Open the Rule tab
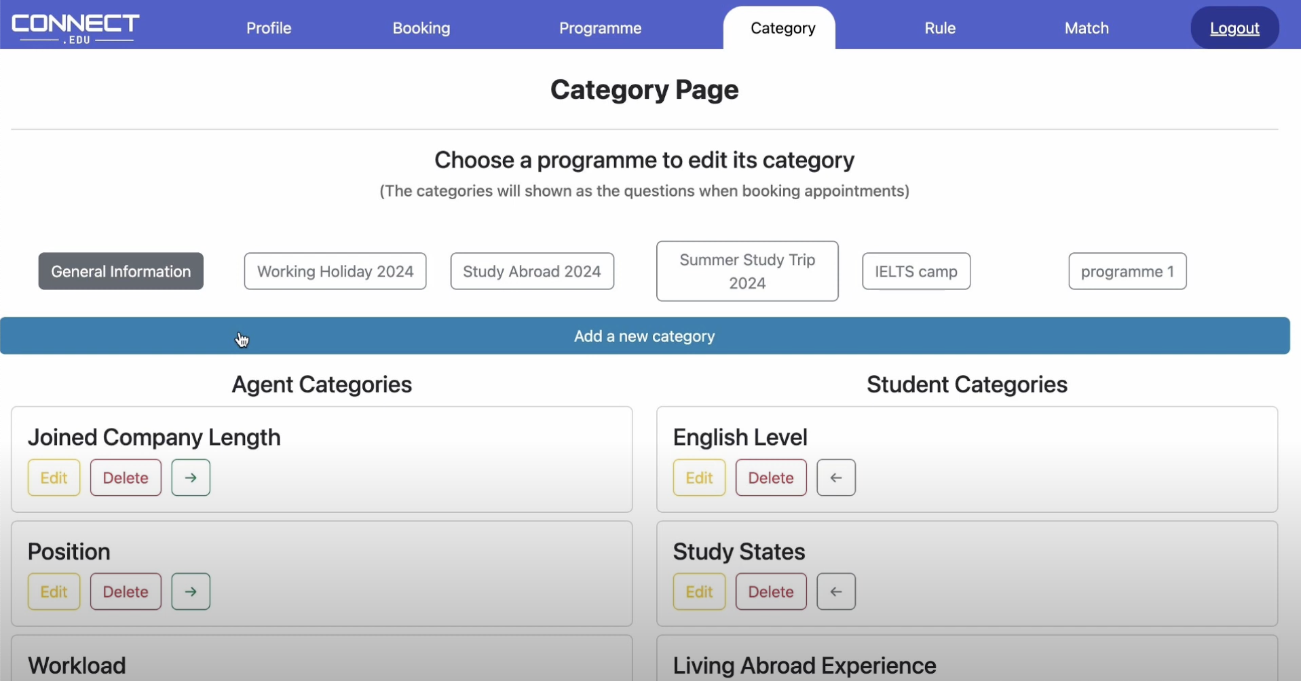1301x681 pixels. point(940,28)
